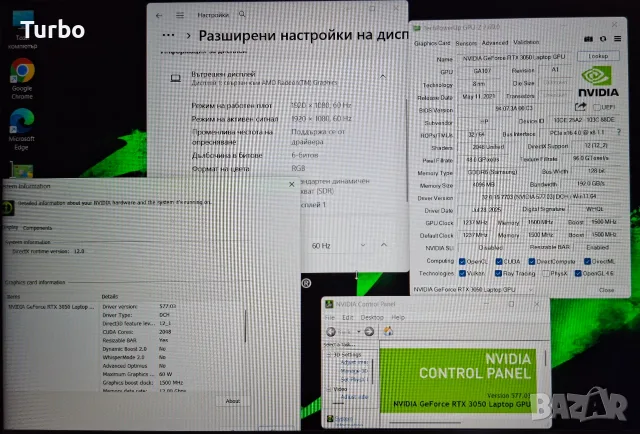The height and width of the screenshot is (434, 640).
Task: Click the Settings window vertical scrollbar
Action: [406, 151]
